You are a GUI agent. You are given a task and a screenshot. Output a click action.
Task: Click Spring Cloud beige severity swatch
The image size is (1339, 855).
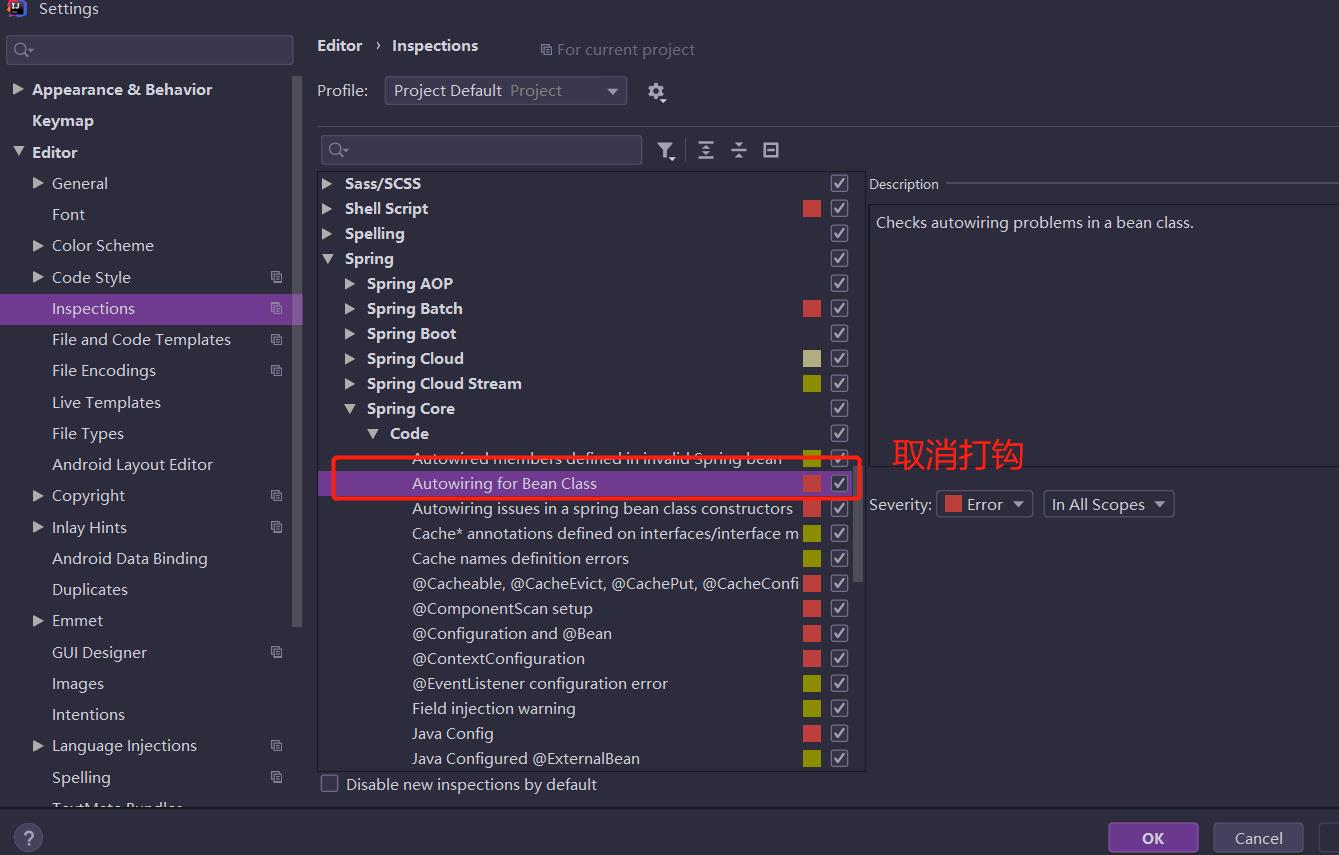point(812,358)
